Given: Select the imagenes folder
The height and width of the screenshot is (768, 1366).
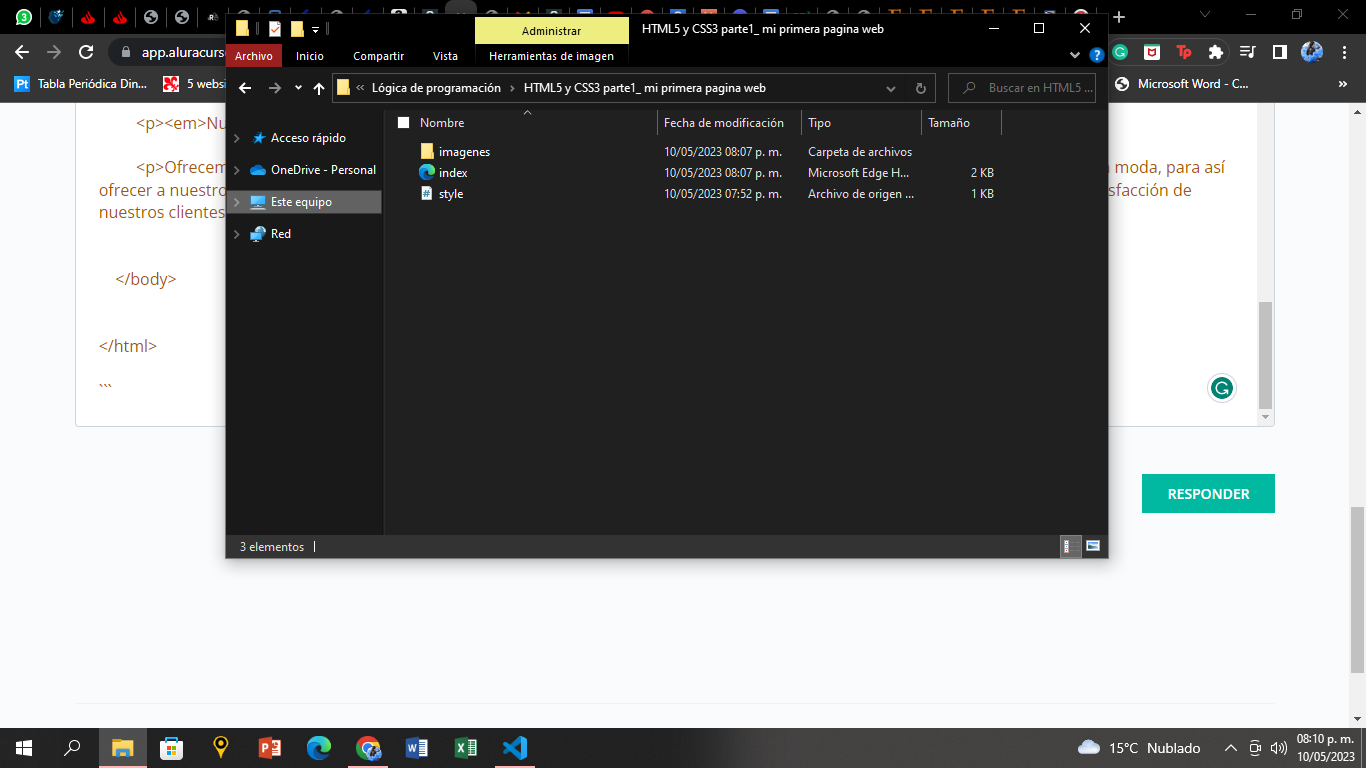Looking at the screenshot, I should pos(464,152).
